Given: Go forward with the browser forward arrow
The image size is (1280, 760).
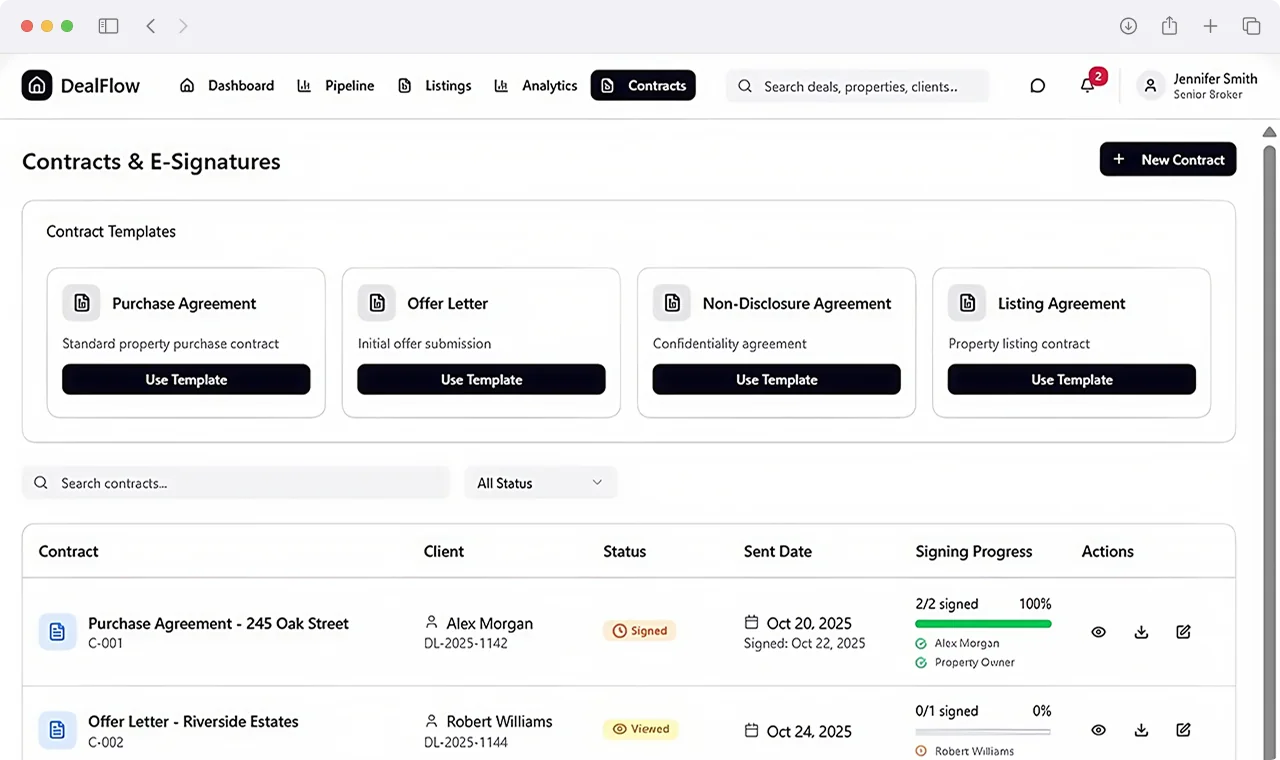Looking at the screenshot, I should 183,26.
